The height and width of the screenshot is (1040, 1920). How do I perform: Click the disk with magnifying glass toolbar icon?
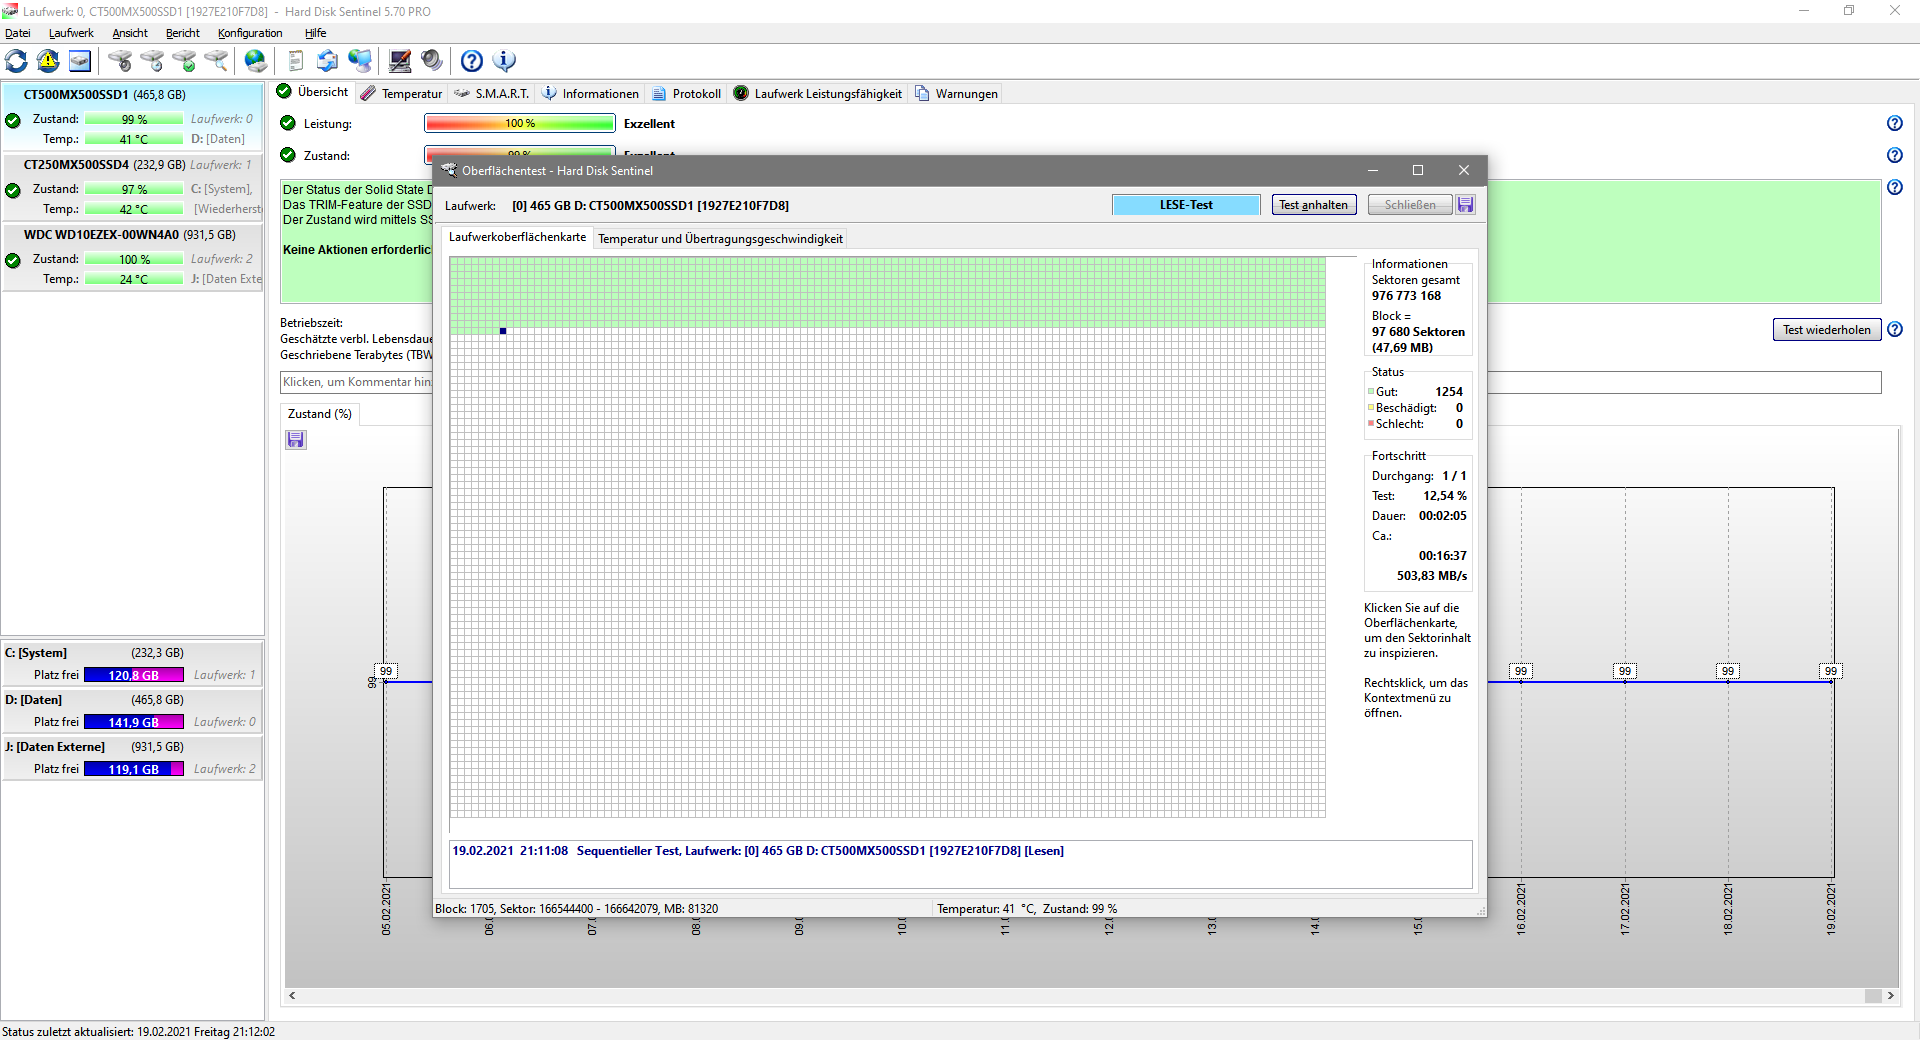point(216,61)
